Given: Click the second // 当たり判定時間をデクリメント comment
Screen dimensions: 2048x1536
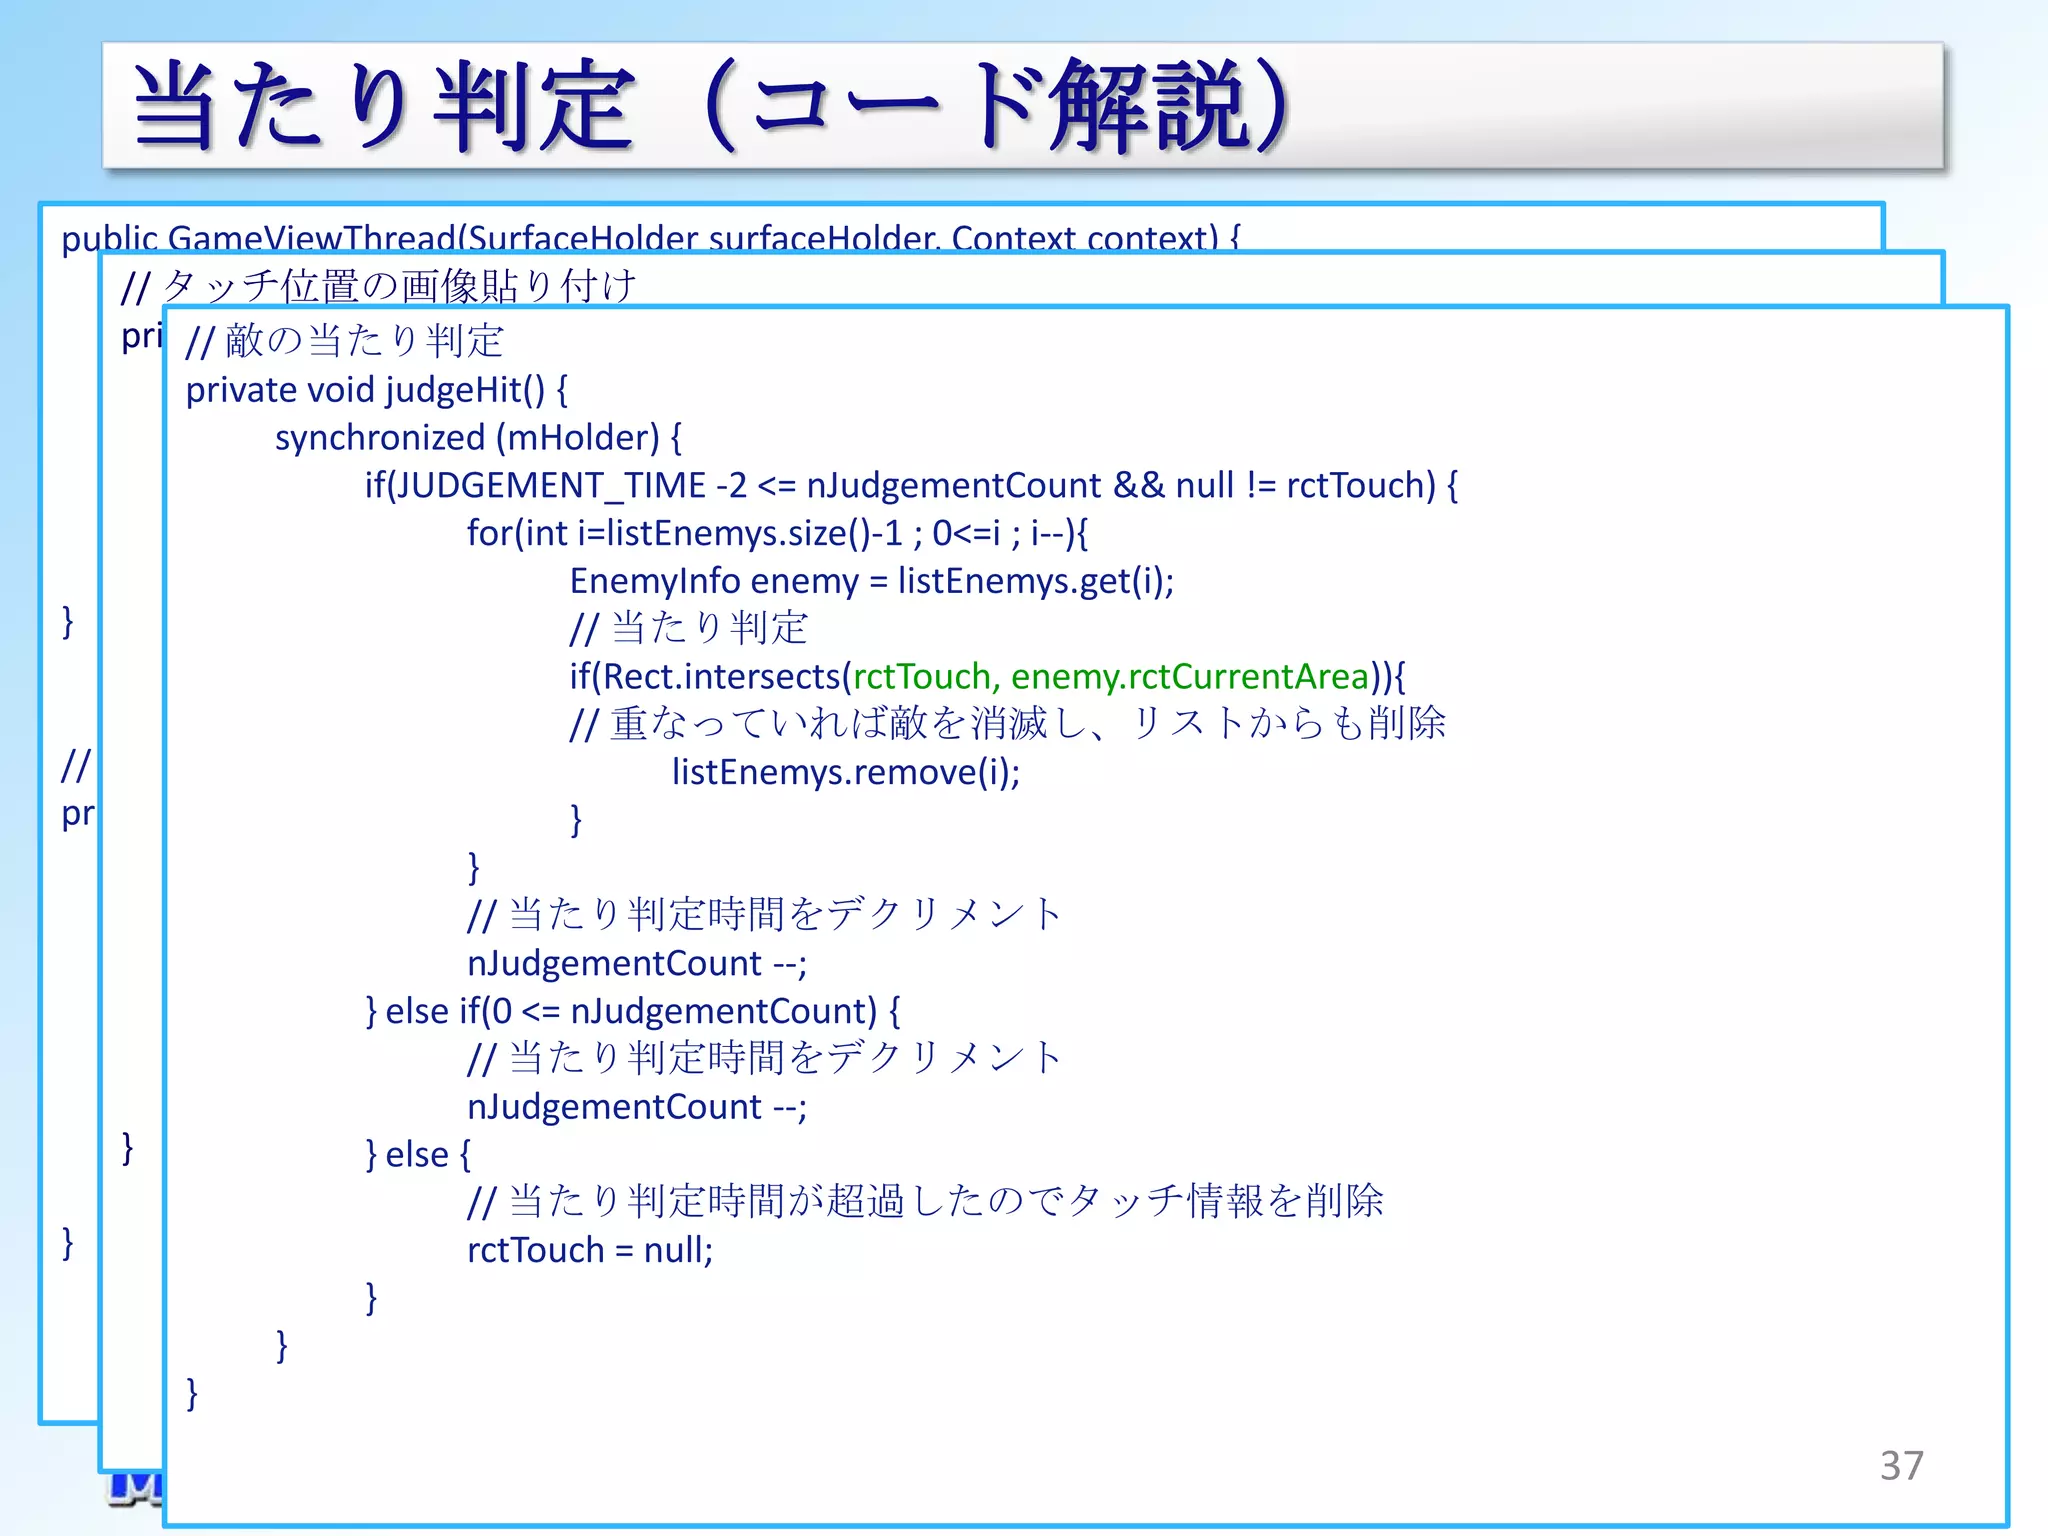Looking at the screenshot, I should click(765, 1058).
